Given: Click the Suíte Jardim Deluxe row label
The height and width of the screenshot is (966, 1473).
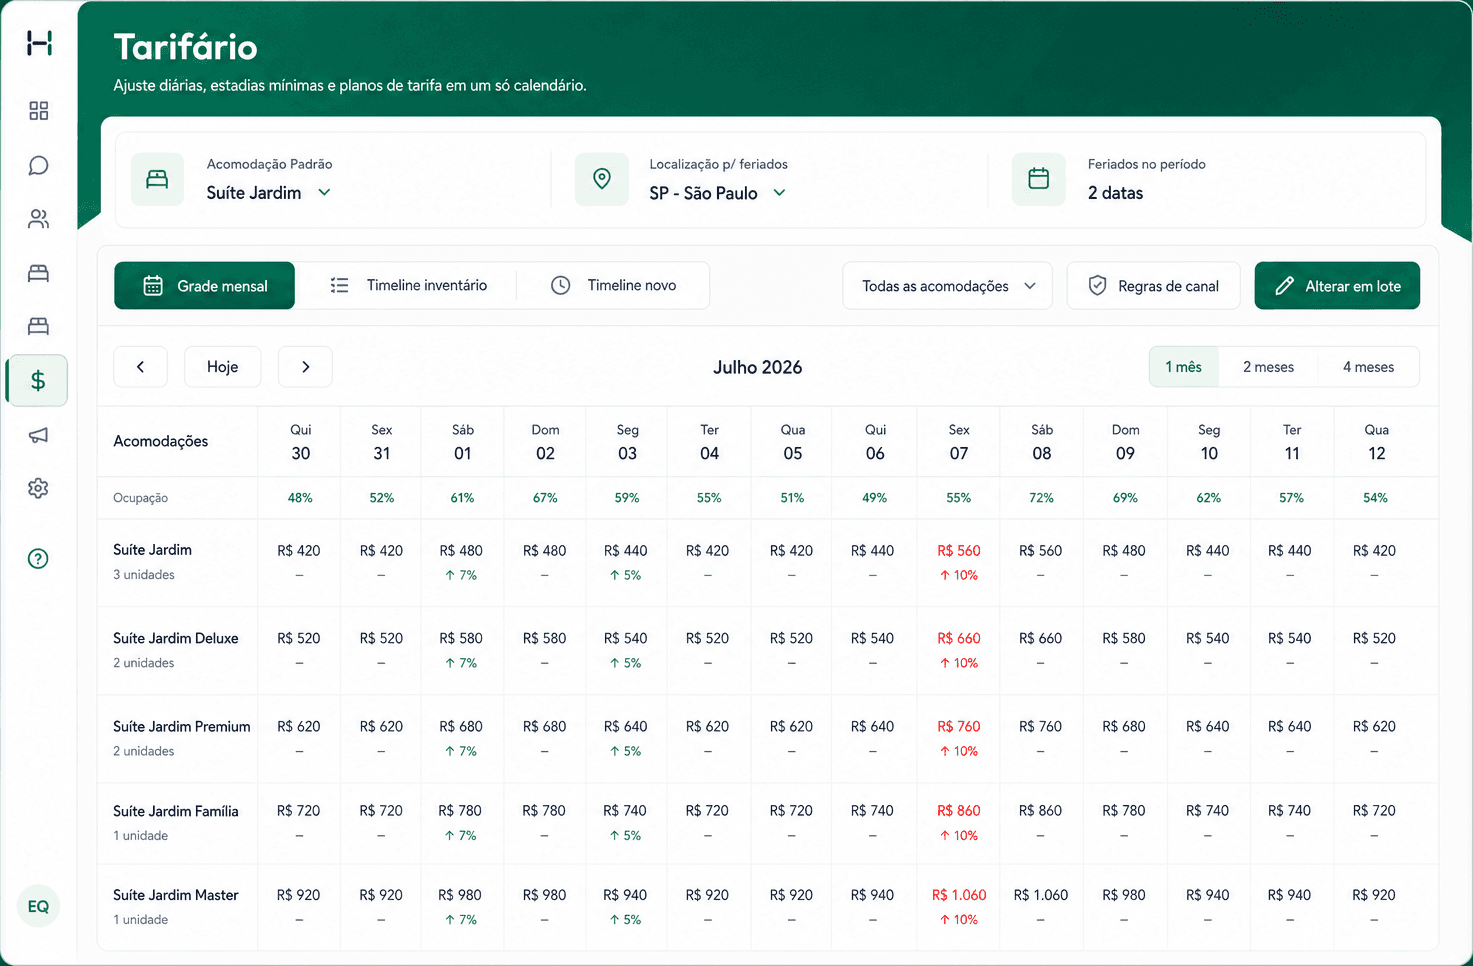Looking at the screenshot, I should [x=175, y=638].
